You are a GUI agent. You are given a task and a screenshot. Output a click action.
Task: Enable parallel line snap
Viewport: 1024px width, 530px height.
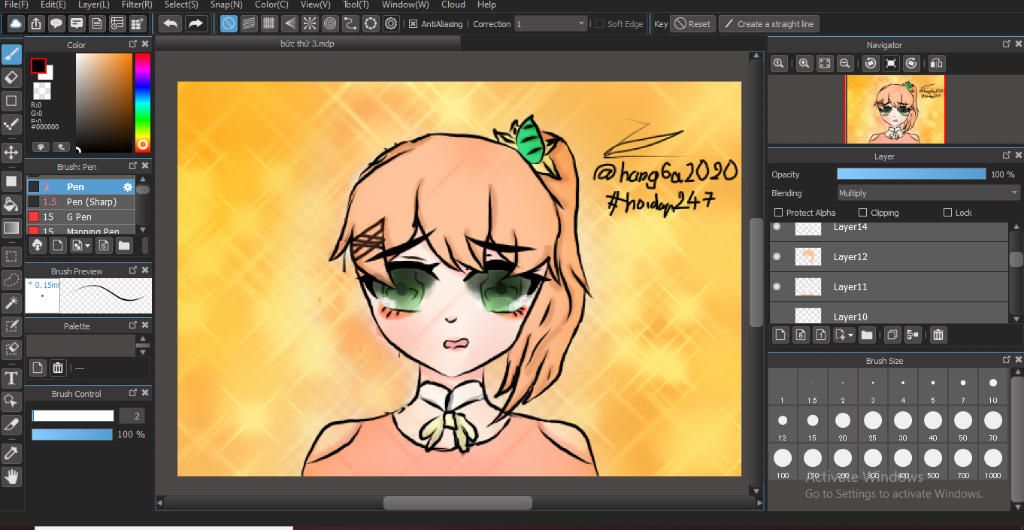pyautogui.click(x=249, y=24)
